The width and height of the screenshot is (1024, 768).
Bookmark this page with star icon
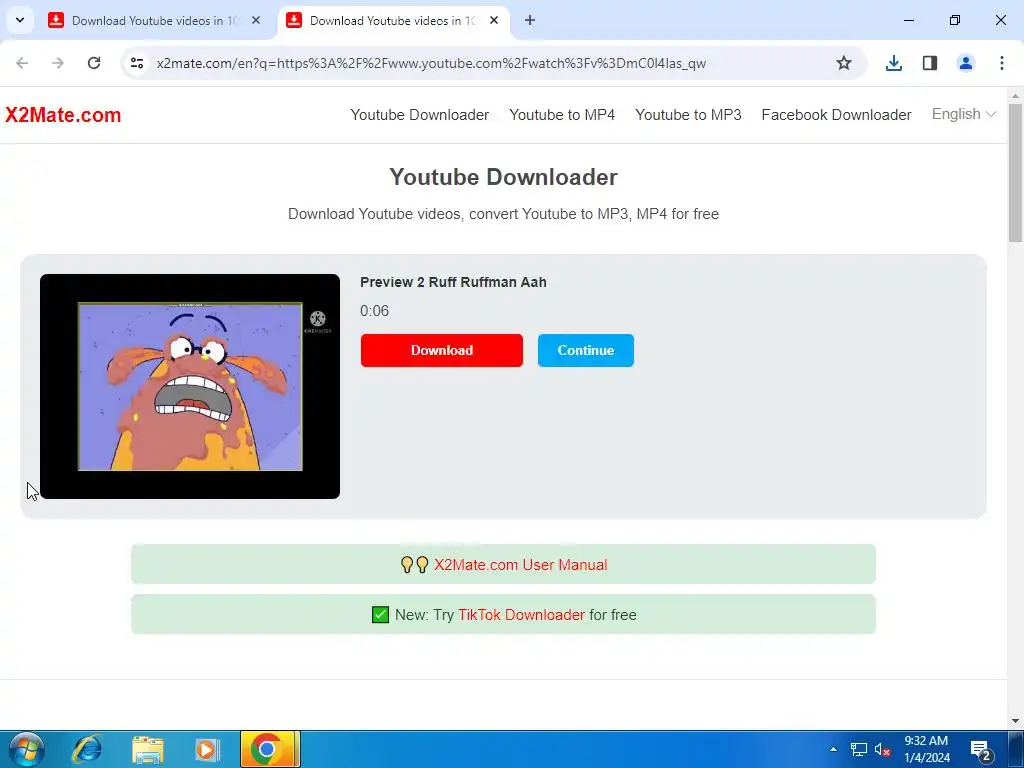pos(844,63)
